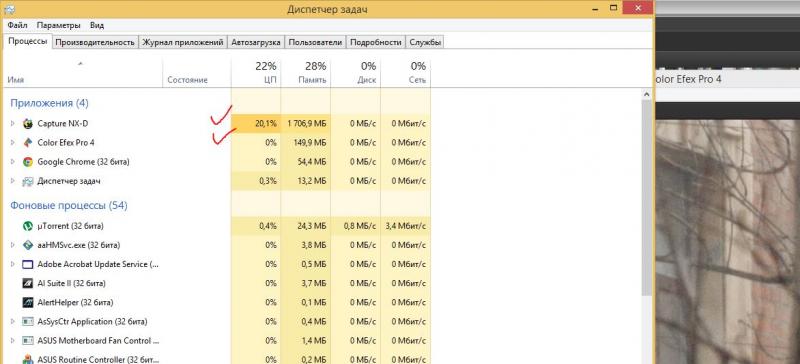Viewport: 800px width, 364px height.
Task: Expand the Google Chrome process group
Action: pyautogui.click(x=13, y=162)
